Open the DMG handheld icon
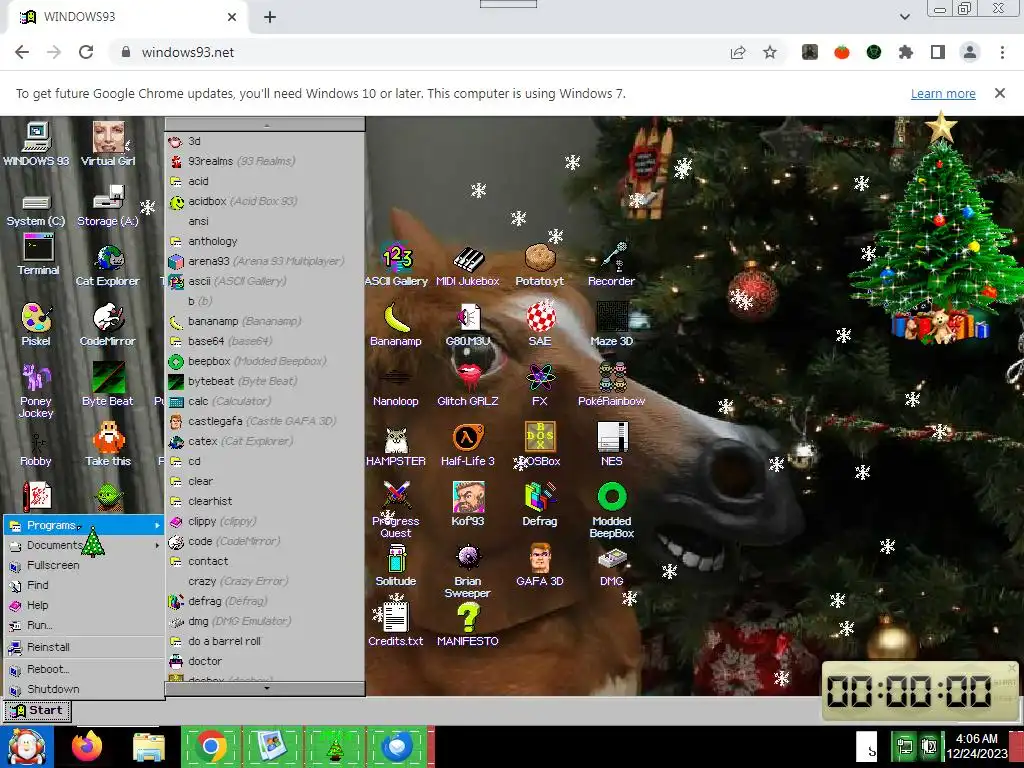Image resolution: width=1024 pixels, height=768 pixels. 612,567
